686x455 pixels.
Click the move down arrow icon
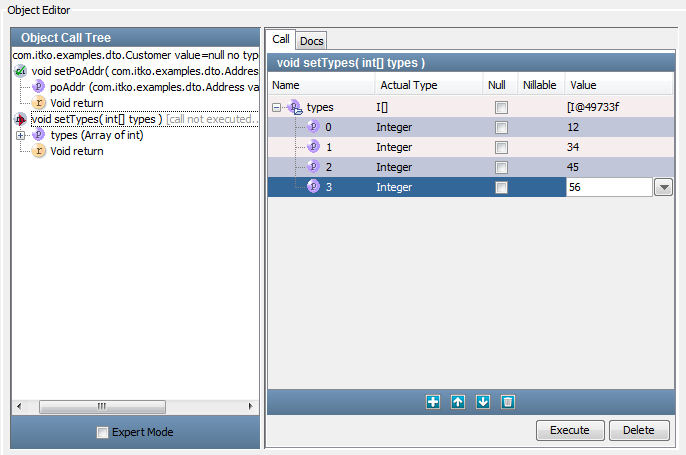point(483,402)
